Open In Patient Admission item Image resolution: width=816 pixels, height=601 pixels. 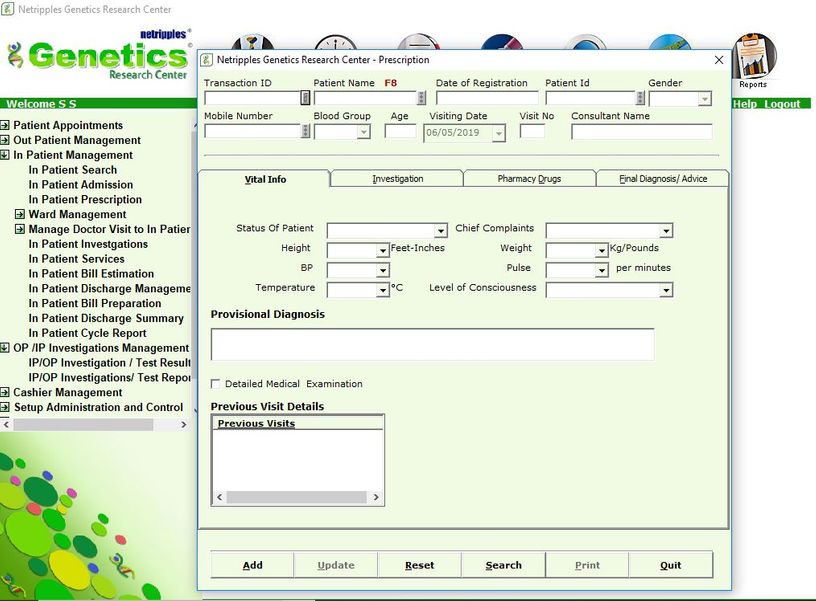pyautogui.click(x=81, y=185)
